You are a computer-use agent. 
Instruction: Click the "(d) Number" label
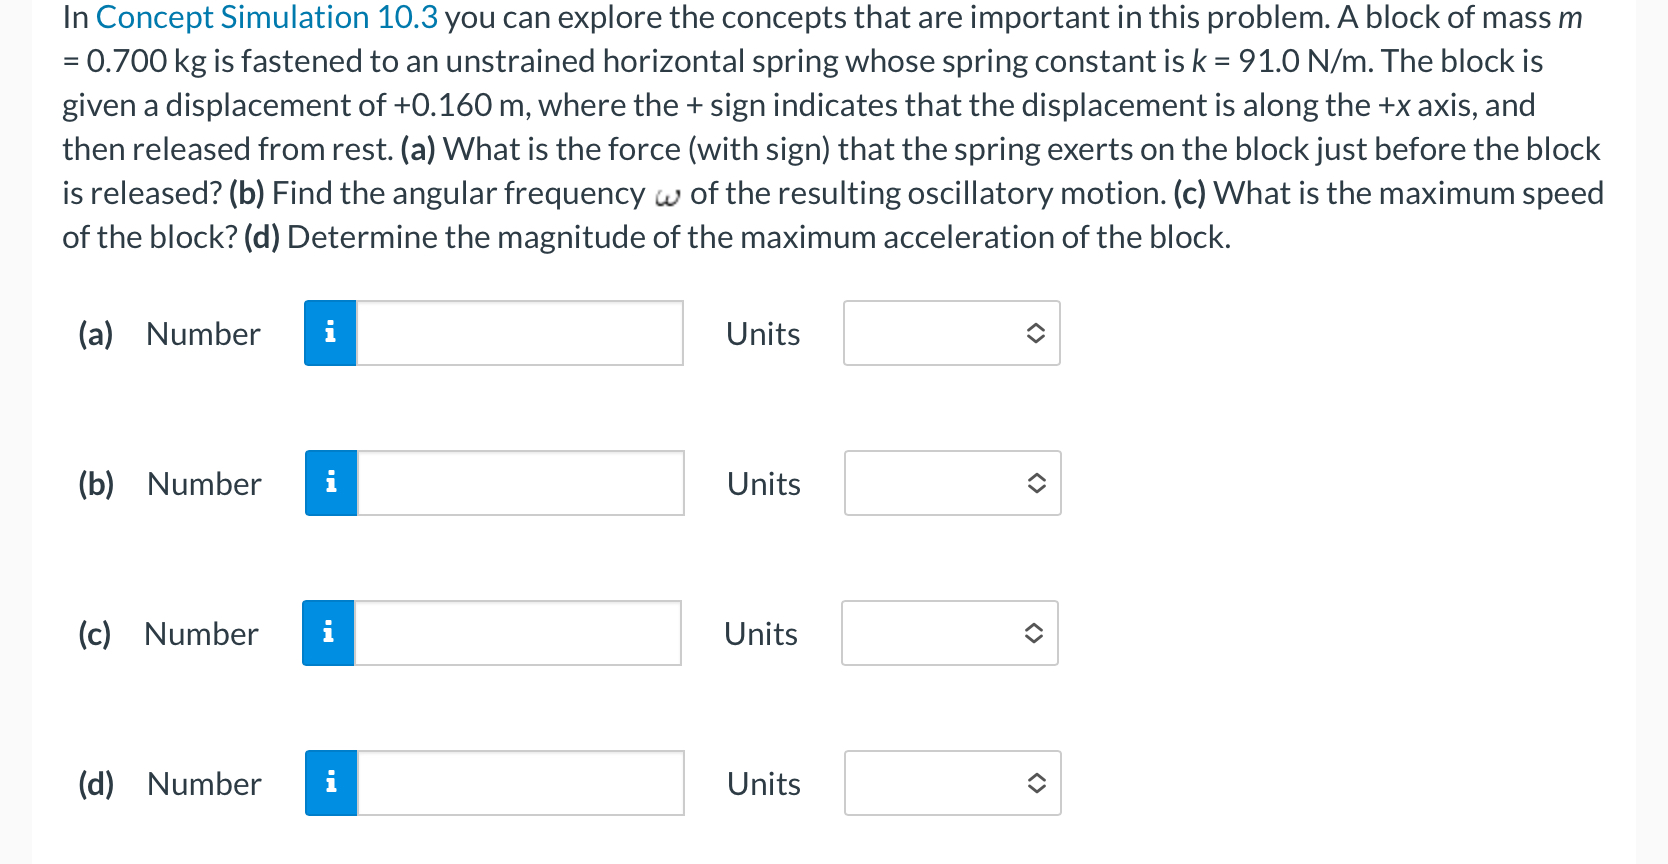pos(170,784)
